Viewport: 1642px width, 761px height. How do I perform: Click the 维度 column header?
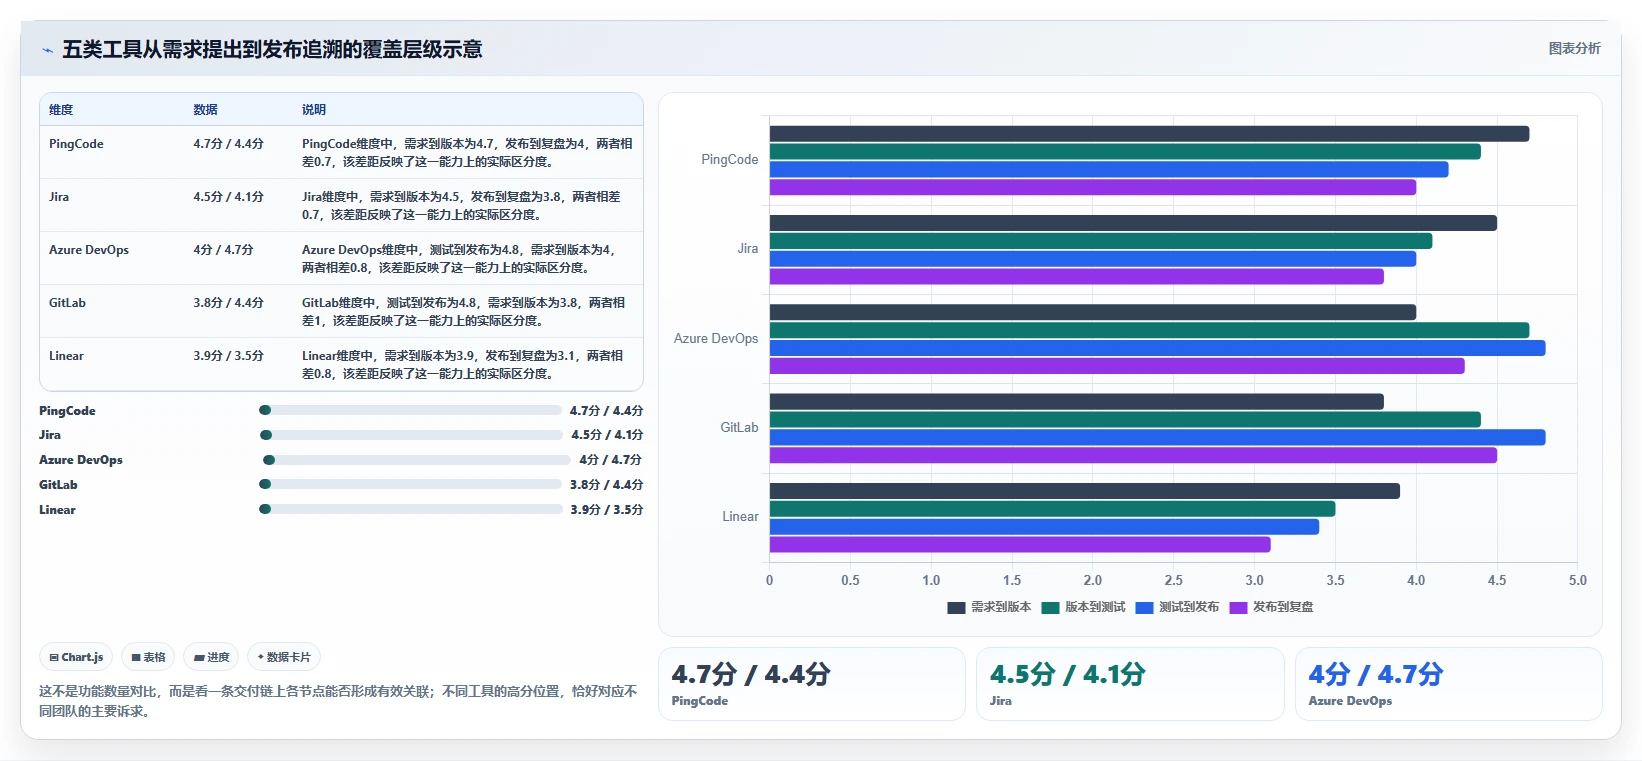pyautogui.click(x=61, y=110)
